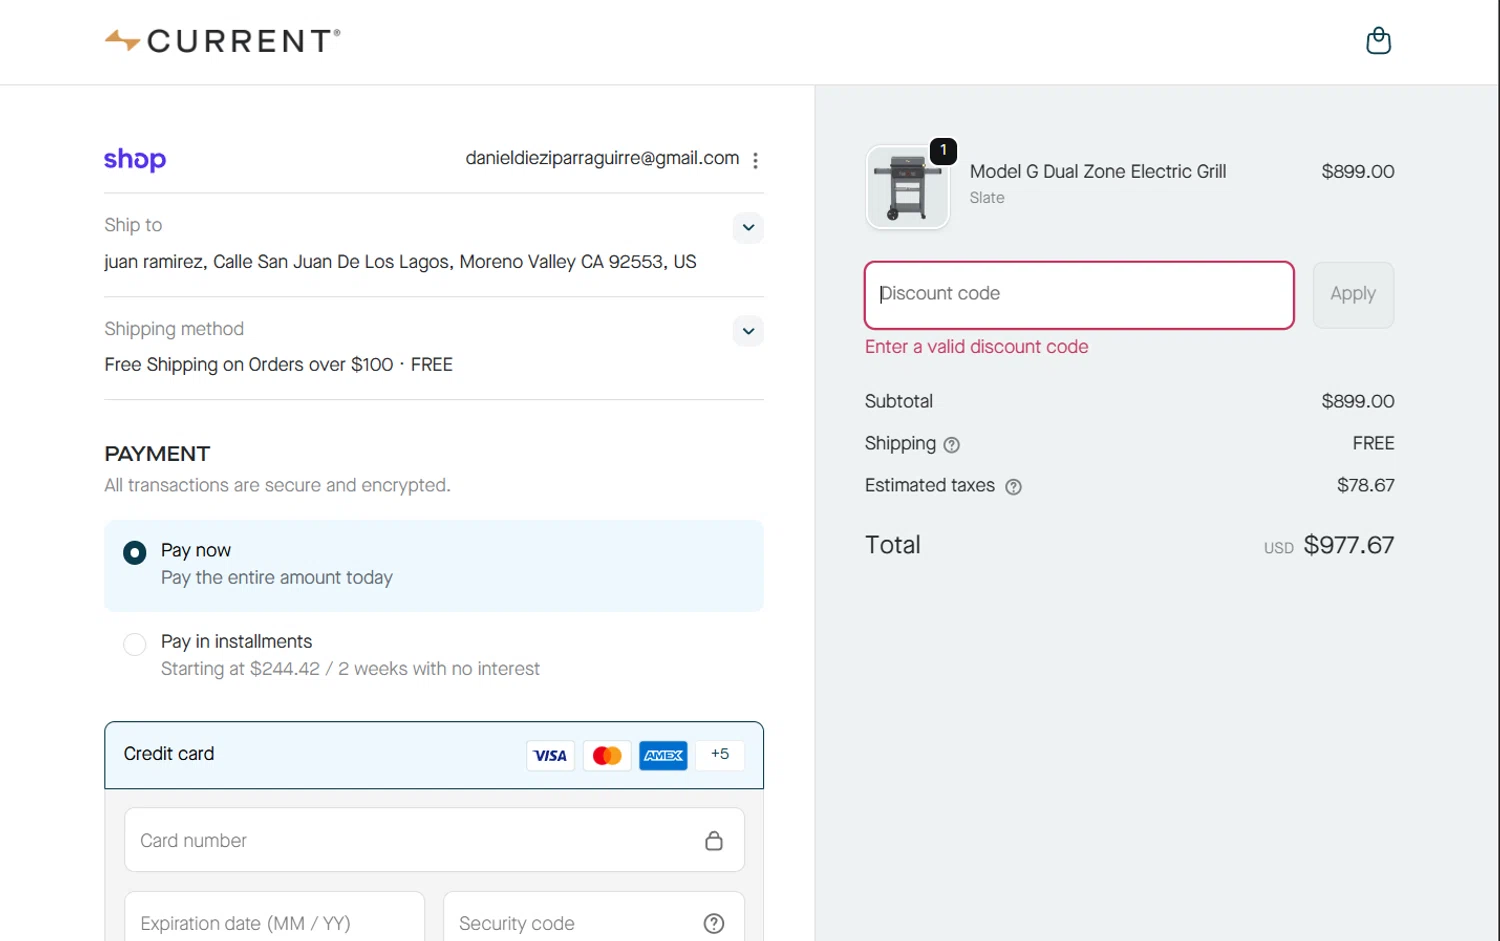Click the card number lock icon
This screenshot has width=1500, height=941.
point(714,841)
